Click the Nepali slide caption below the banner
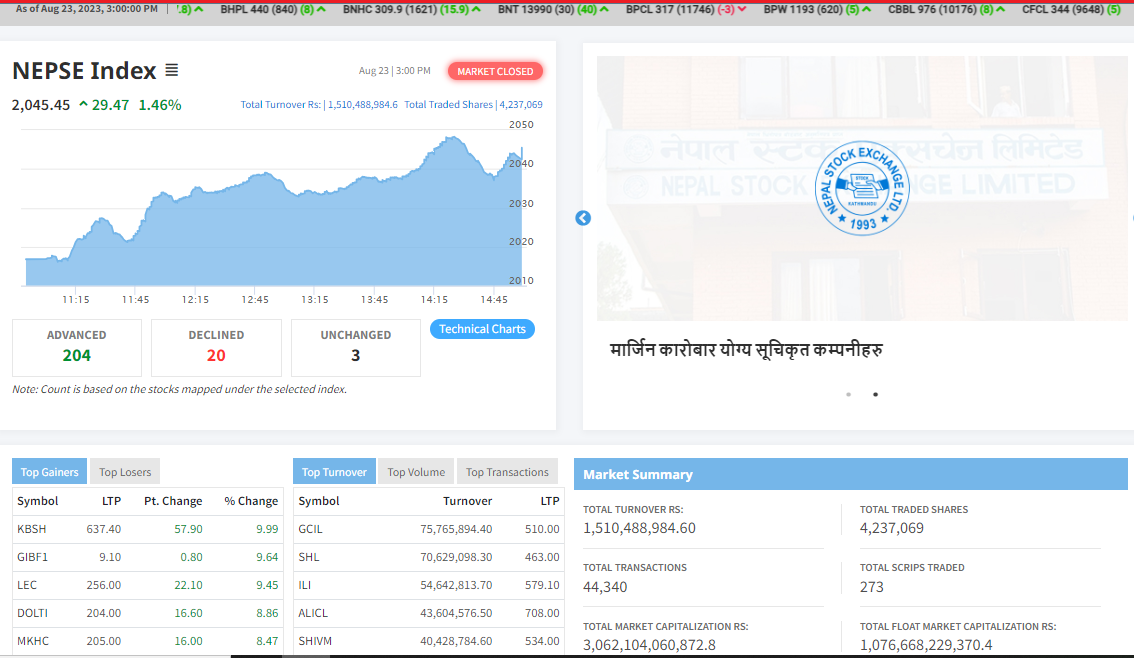 tap(746, 350)
